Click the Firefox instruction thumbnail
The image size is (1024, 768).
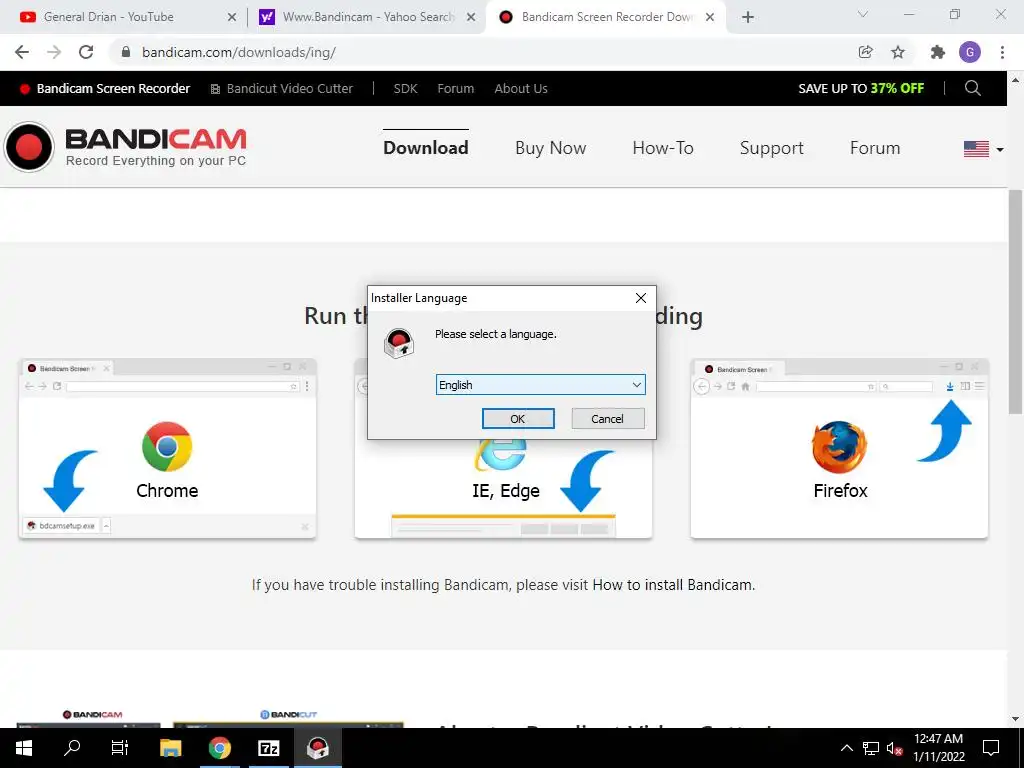pos(839,449)
